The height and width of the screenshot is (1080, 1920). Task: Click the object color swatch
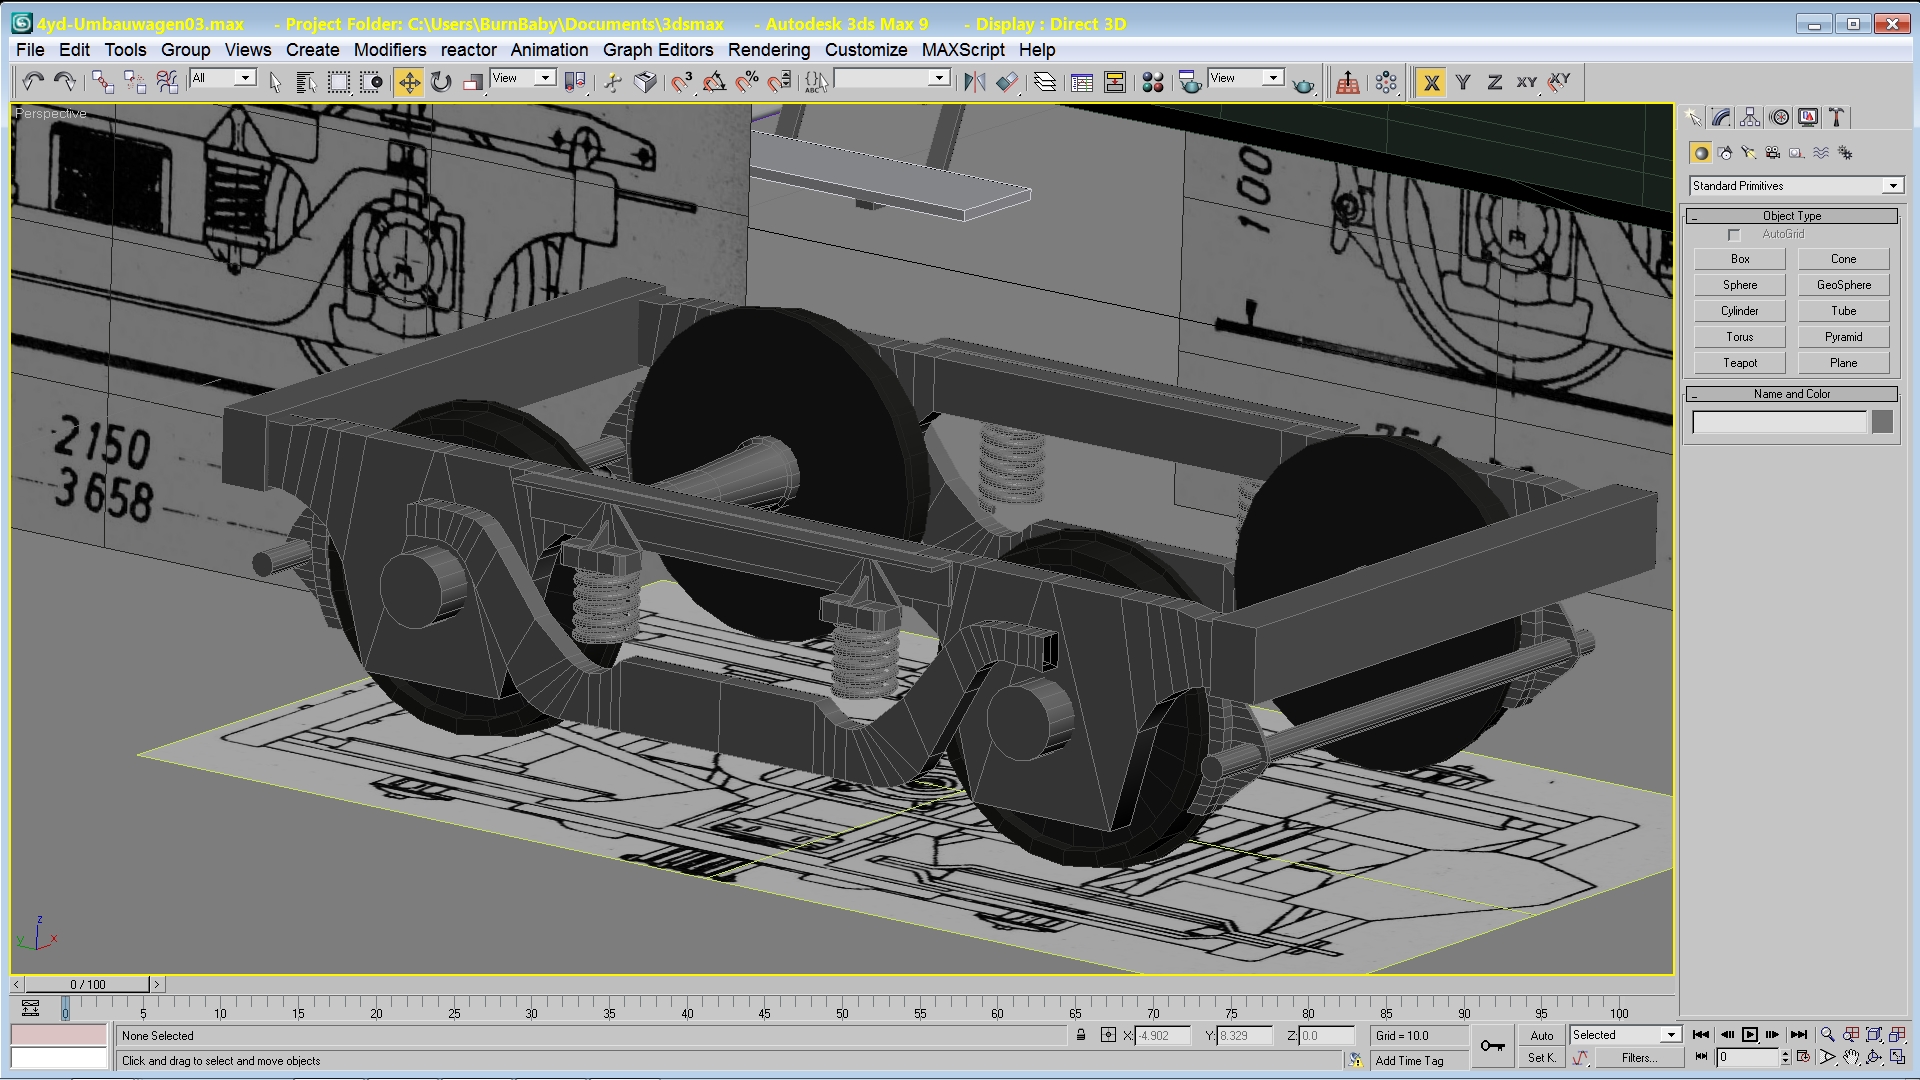tap(1882, 422)
